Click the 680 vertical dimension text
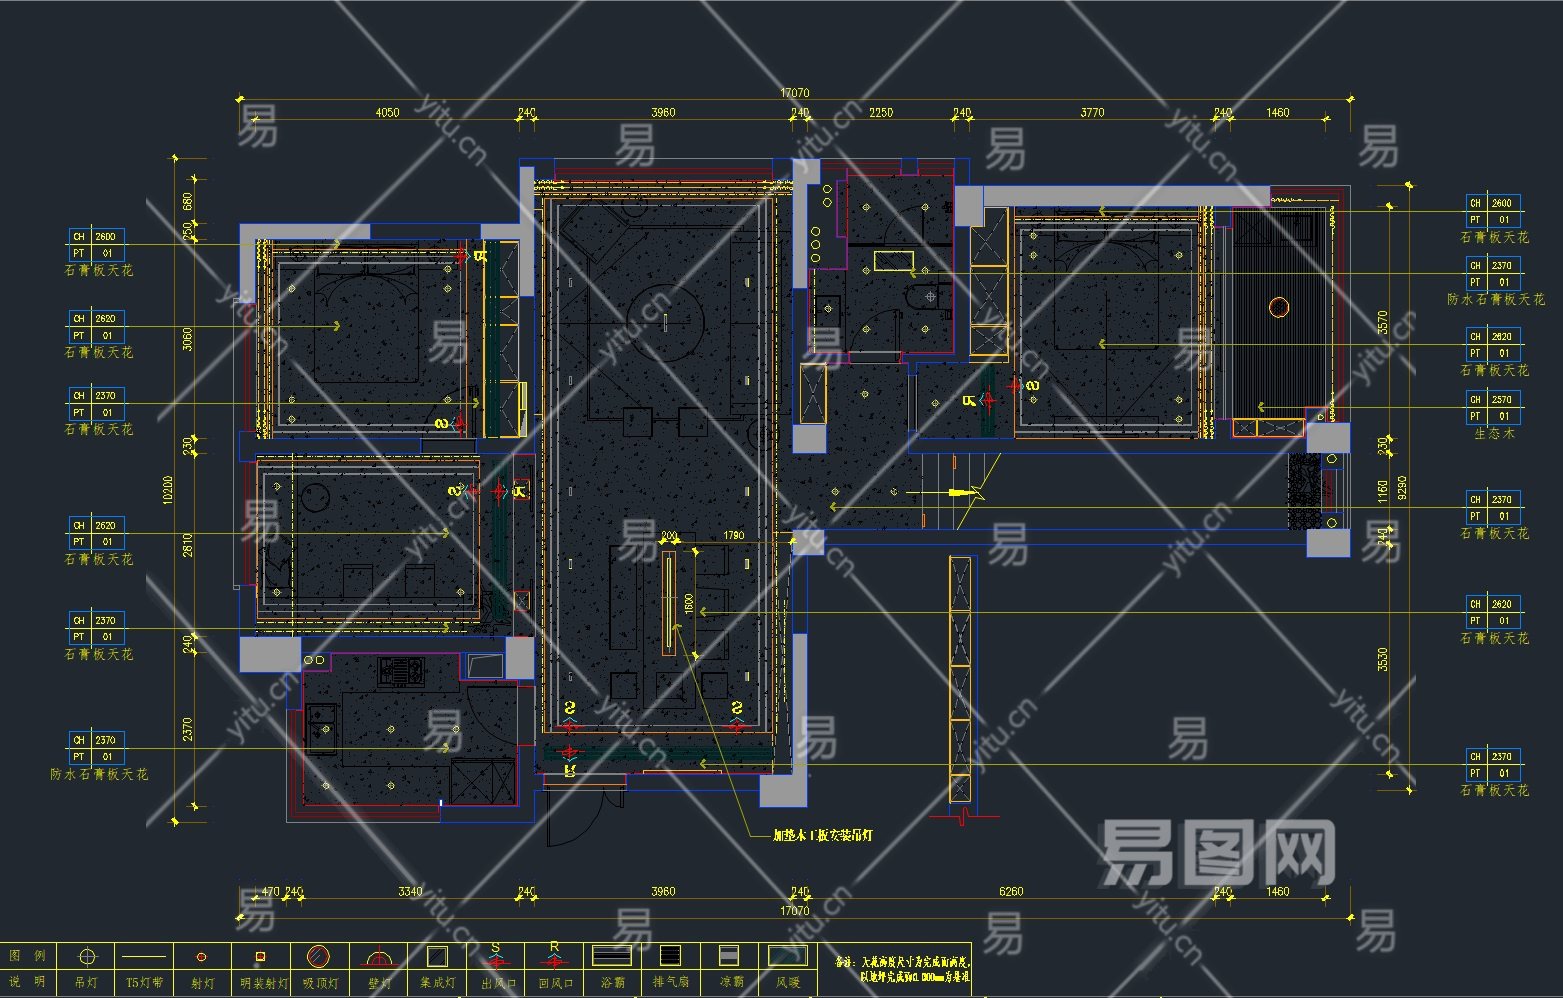This screenshot has height=998, width=1563. point(188,201)
